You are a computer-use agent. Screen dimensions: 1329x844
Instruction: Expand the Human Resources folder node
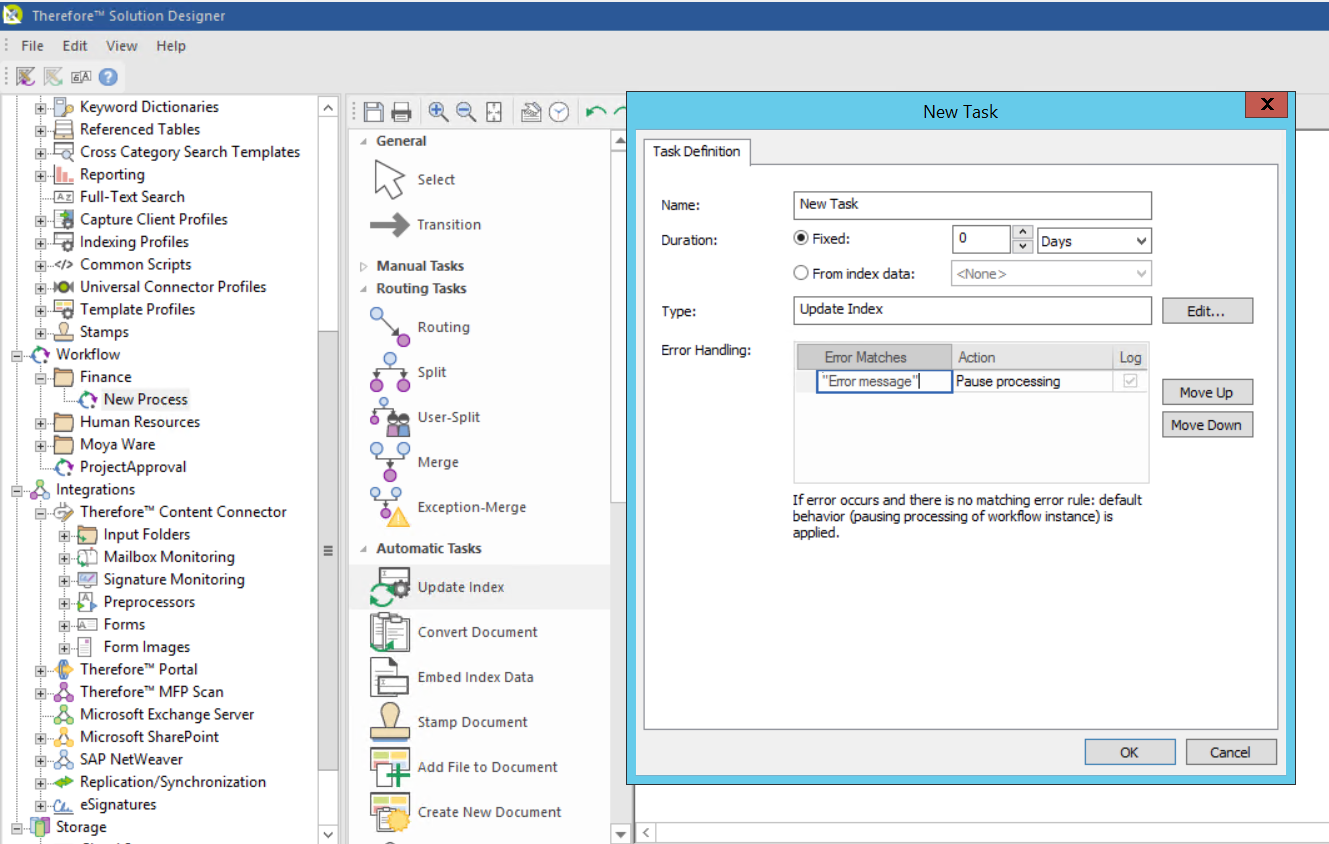[40, 422]
